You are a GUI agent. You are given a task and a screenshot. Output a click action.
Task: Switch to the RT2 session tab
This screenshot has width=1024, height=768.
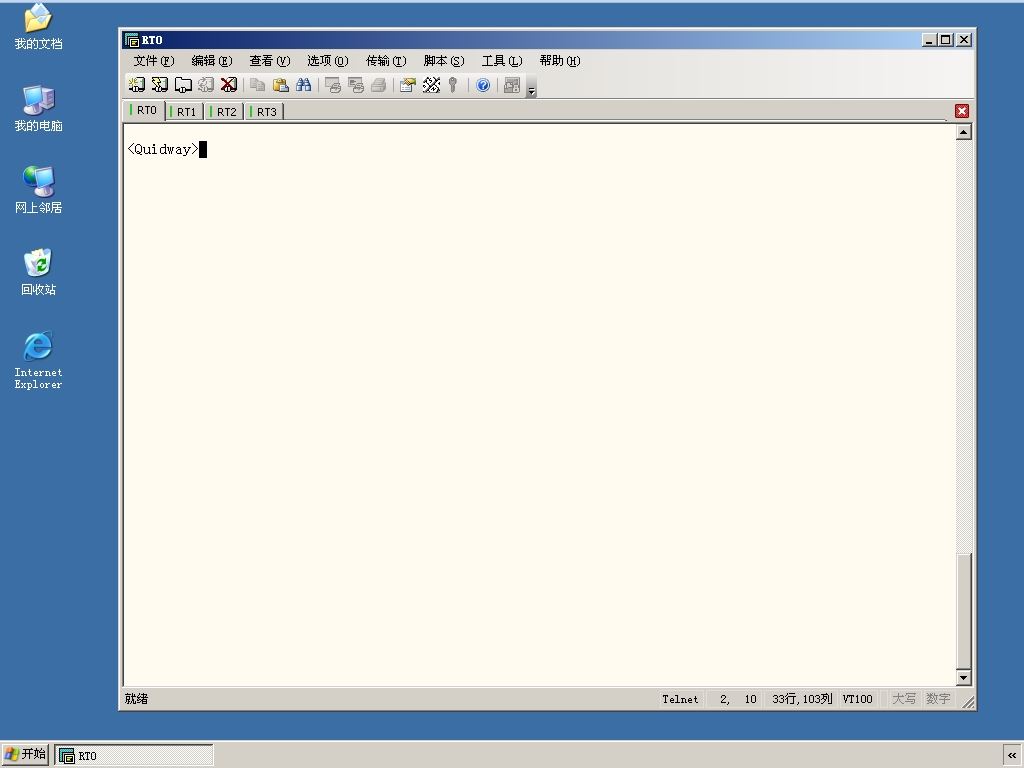[225, 112]
